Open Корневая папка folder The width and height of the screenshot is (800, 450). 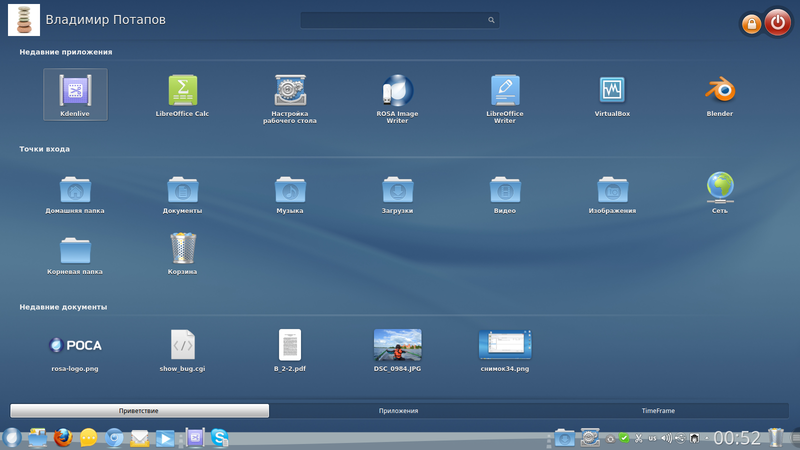[x=75, y=256]
